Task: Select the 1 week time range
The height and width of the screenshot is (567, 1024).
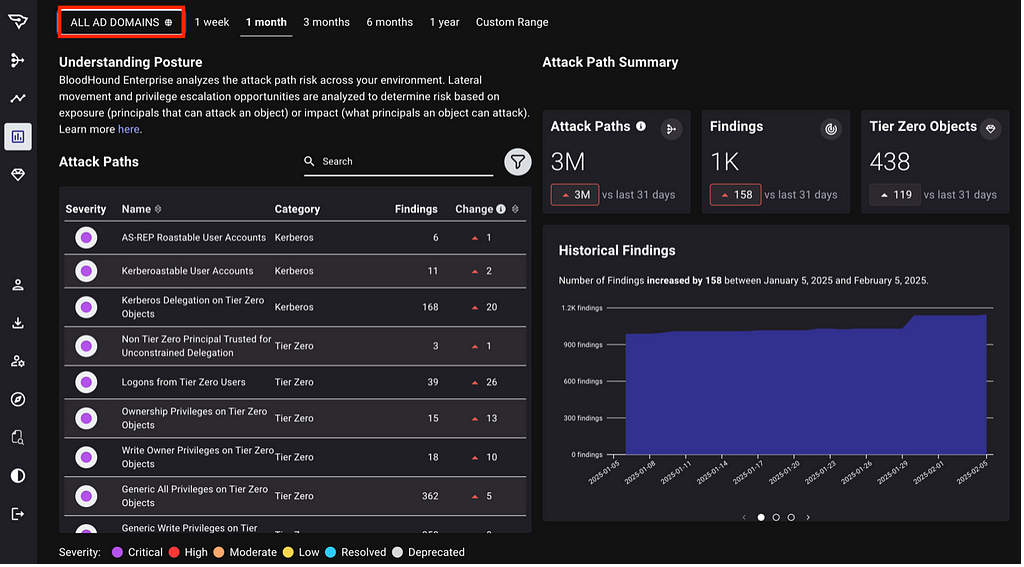Action: pos(212,22)
